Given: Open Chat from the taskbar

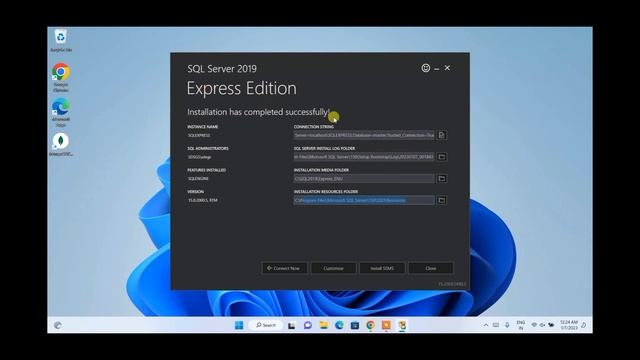Looking at the screenshot, I should (x=308, y=325).
